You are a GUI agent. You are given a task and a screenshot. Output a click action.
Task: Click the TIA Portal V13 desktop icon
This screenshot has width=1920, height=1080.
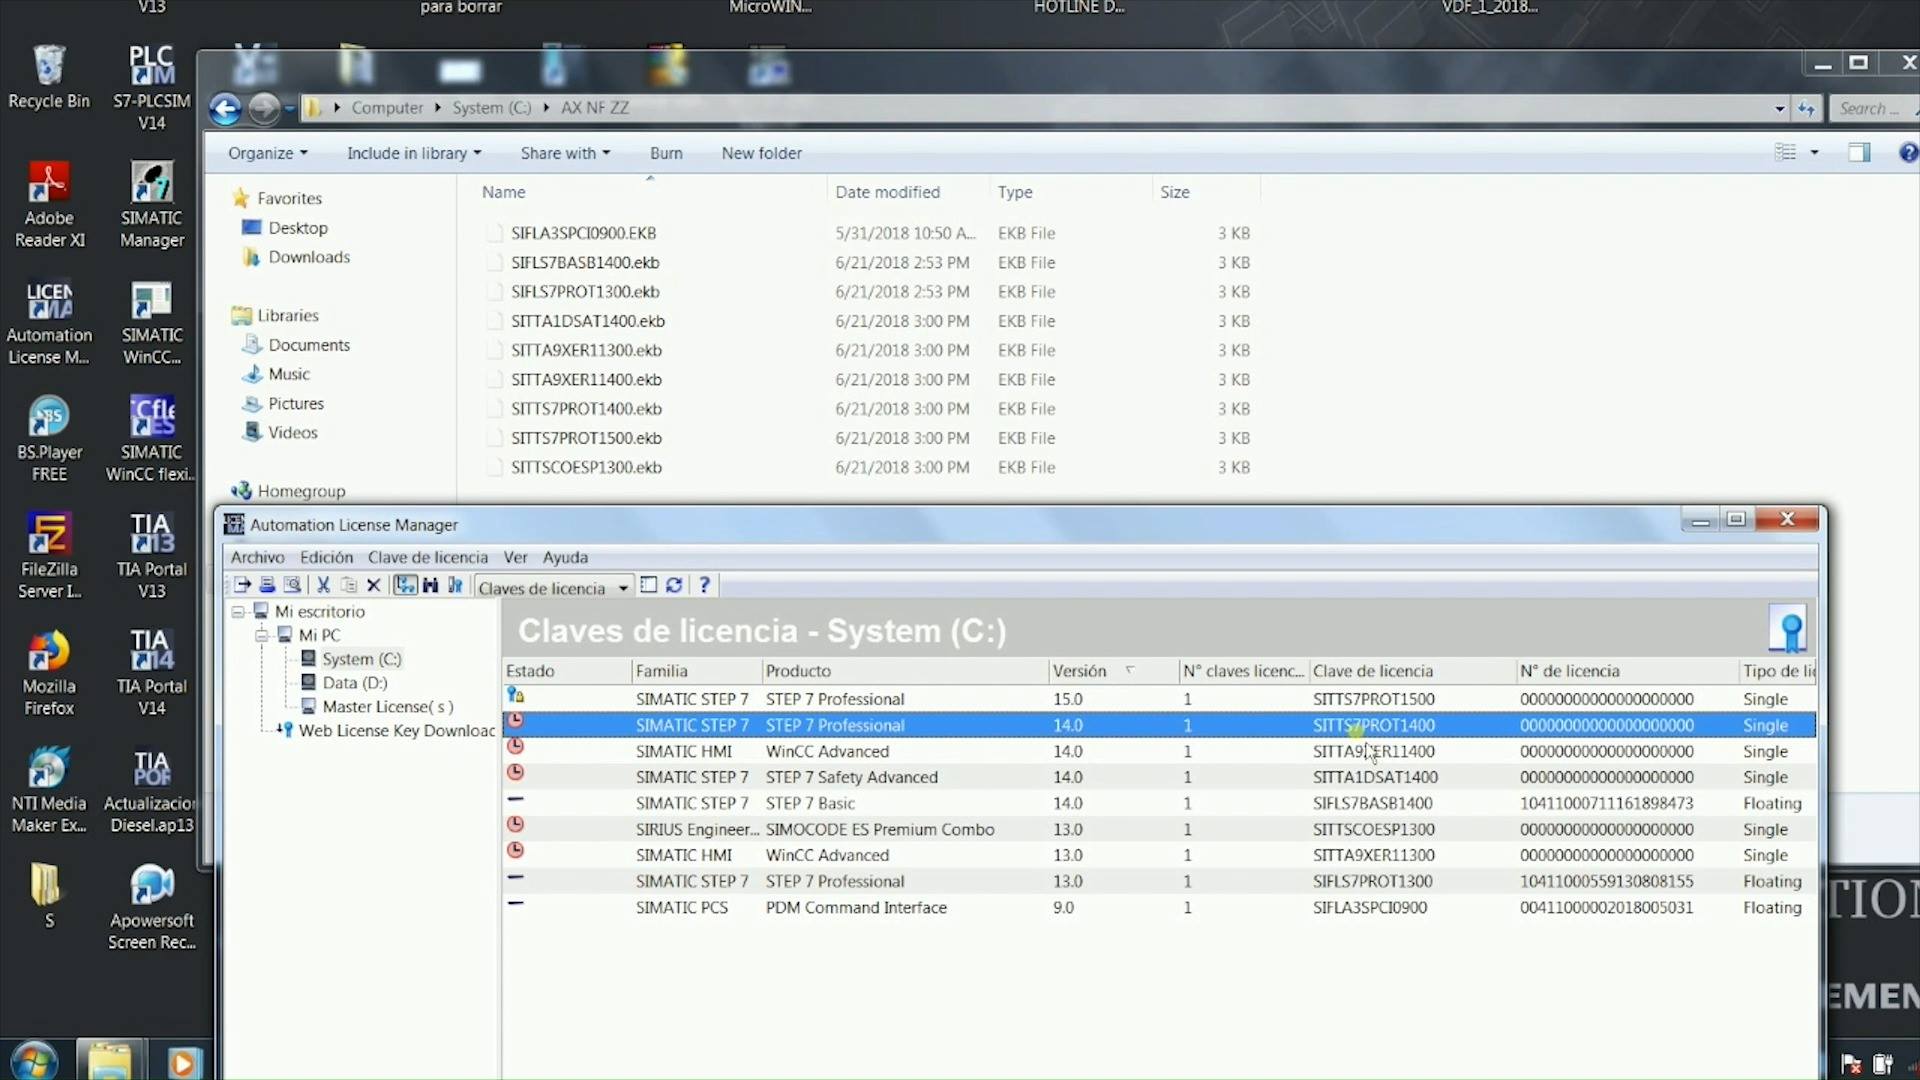(152, 556)
